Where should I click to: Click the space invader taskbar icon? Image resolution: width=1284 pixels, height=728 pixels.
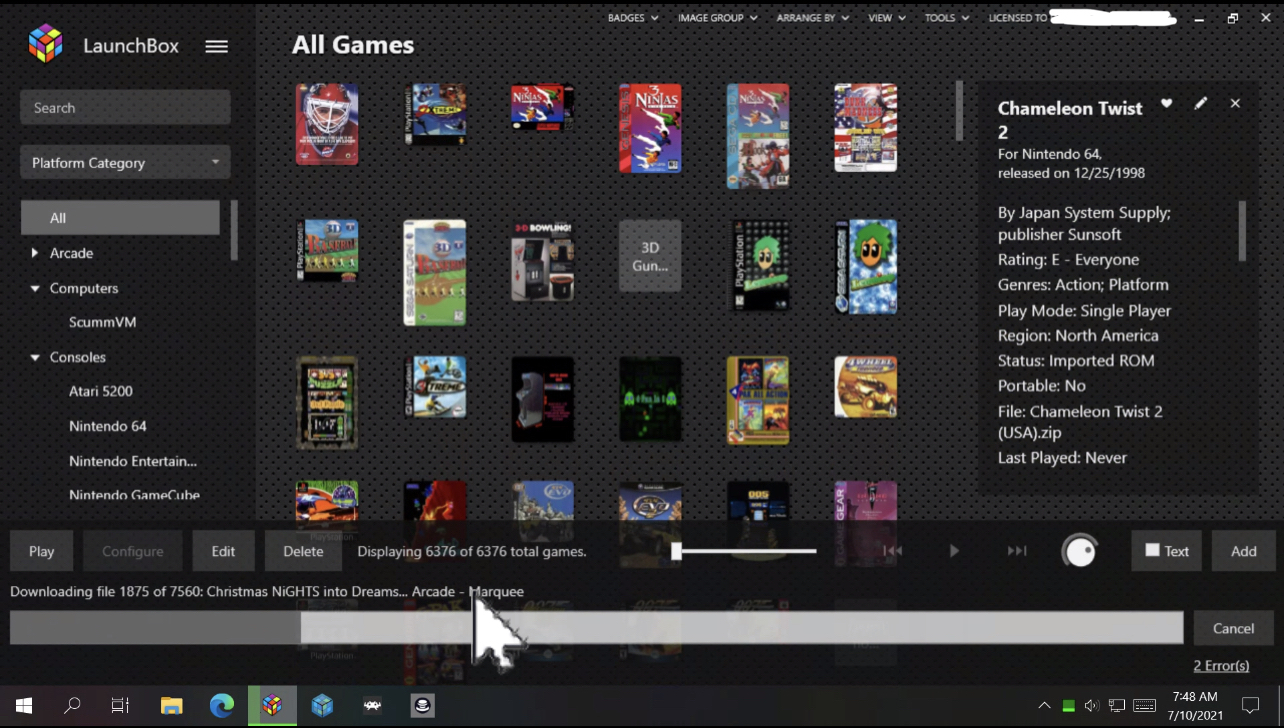tap(372, 706)
